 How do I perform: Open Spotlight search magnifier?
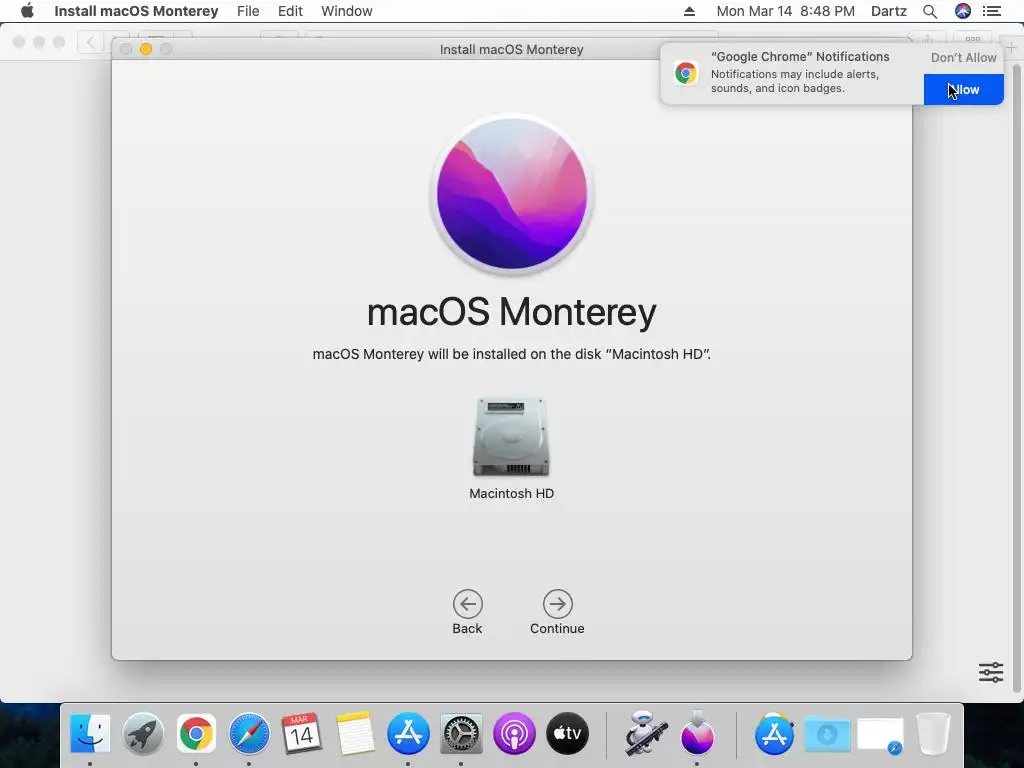tap(930, 11)
